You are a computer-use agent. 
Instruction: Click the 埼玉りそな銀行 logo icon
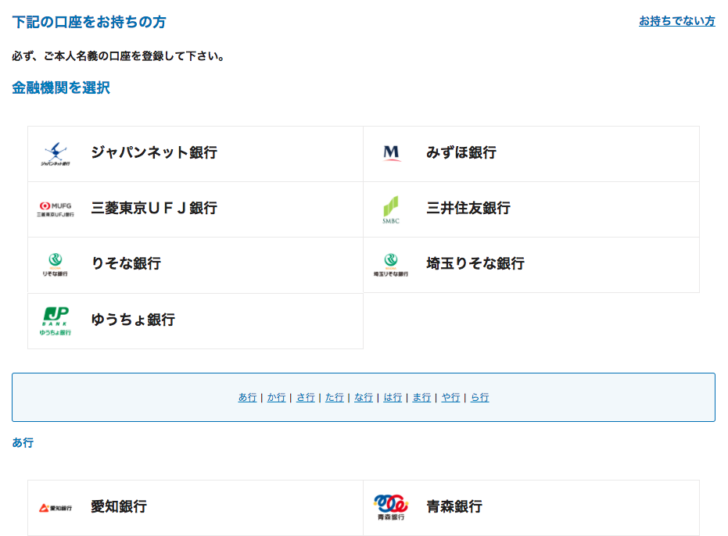(391, 265)
